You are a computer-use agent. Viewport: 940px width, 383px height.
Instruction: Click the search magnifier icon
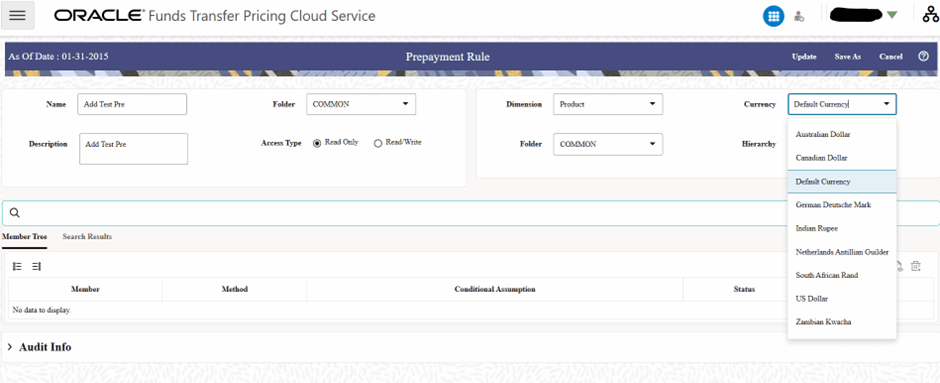tap(15, 213)
